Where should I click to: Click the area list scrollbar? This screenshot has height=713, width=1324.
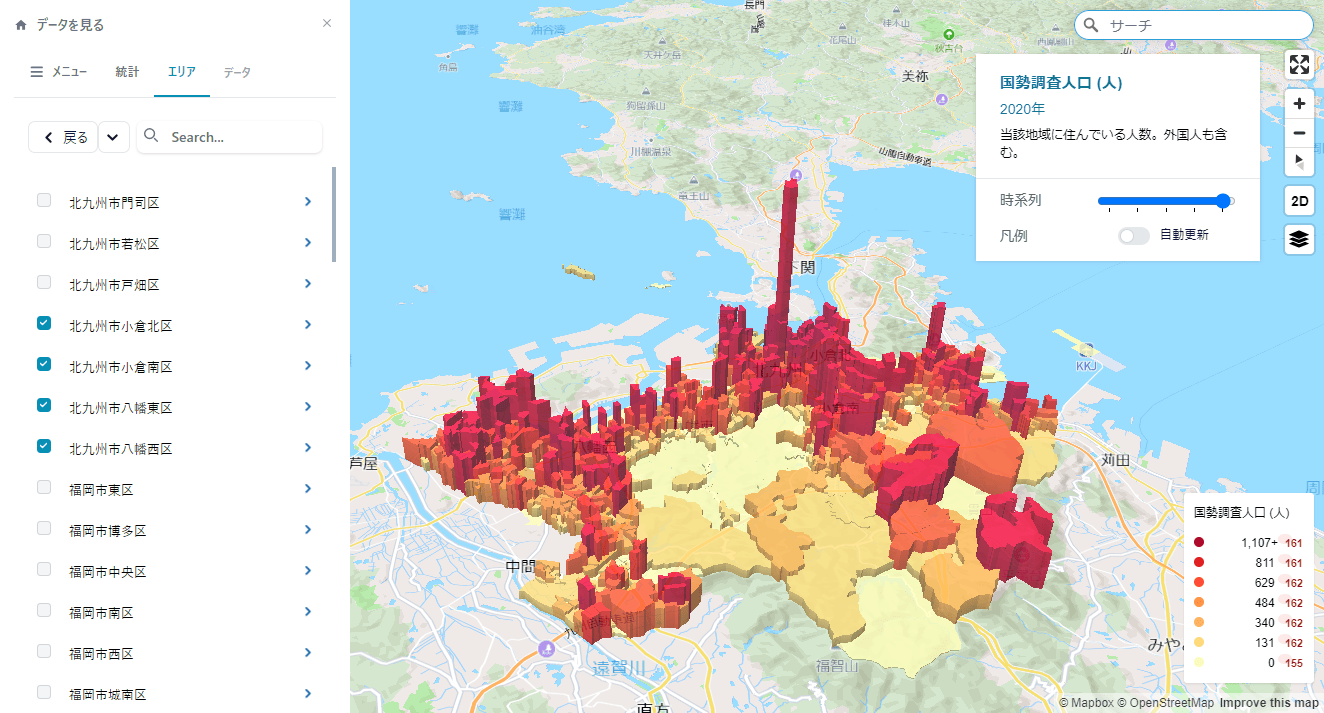pyautogui.click(x=334, y=214)
